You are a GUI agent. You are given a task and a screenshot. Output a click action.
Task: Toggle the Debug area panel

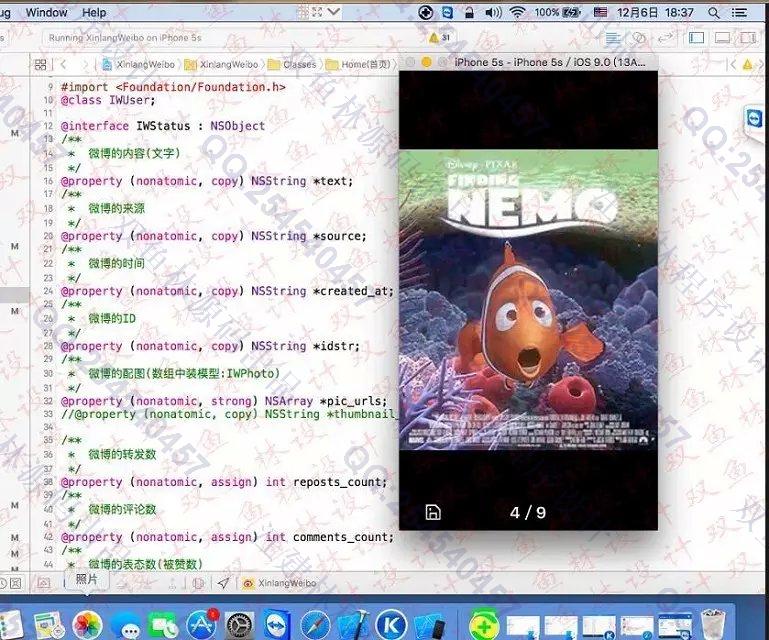[x=722, y=38]
